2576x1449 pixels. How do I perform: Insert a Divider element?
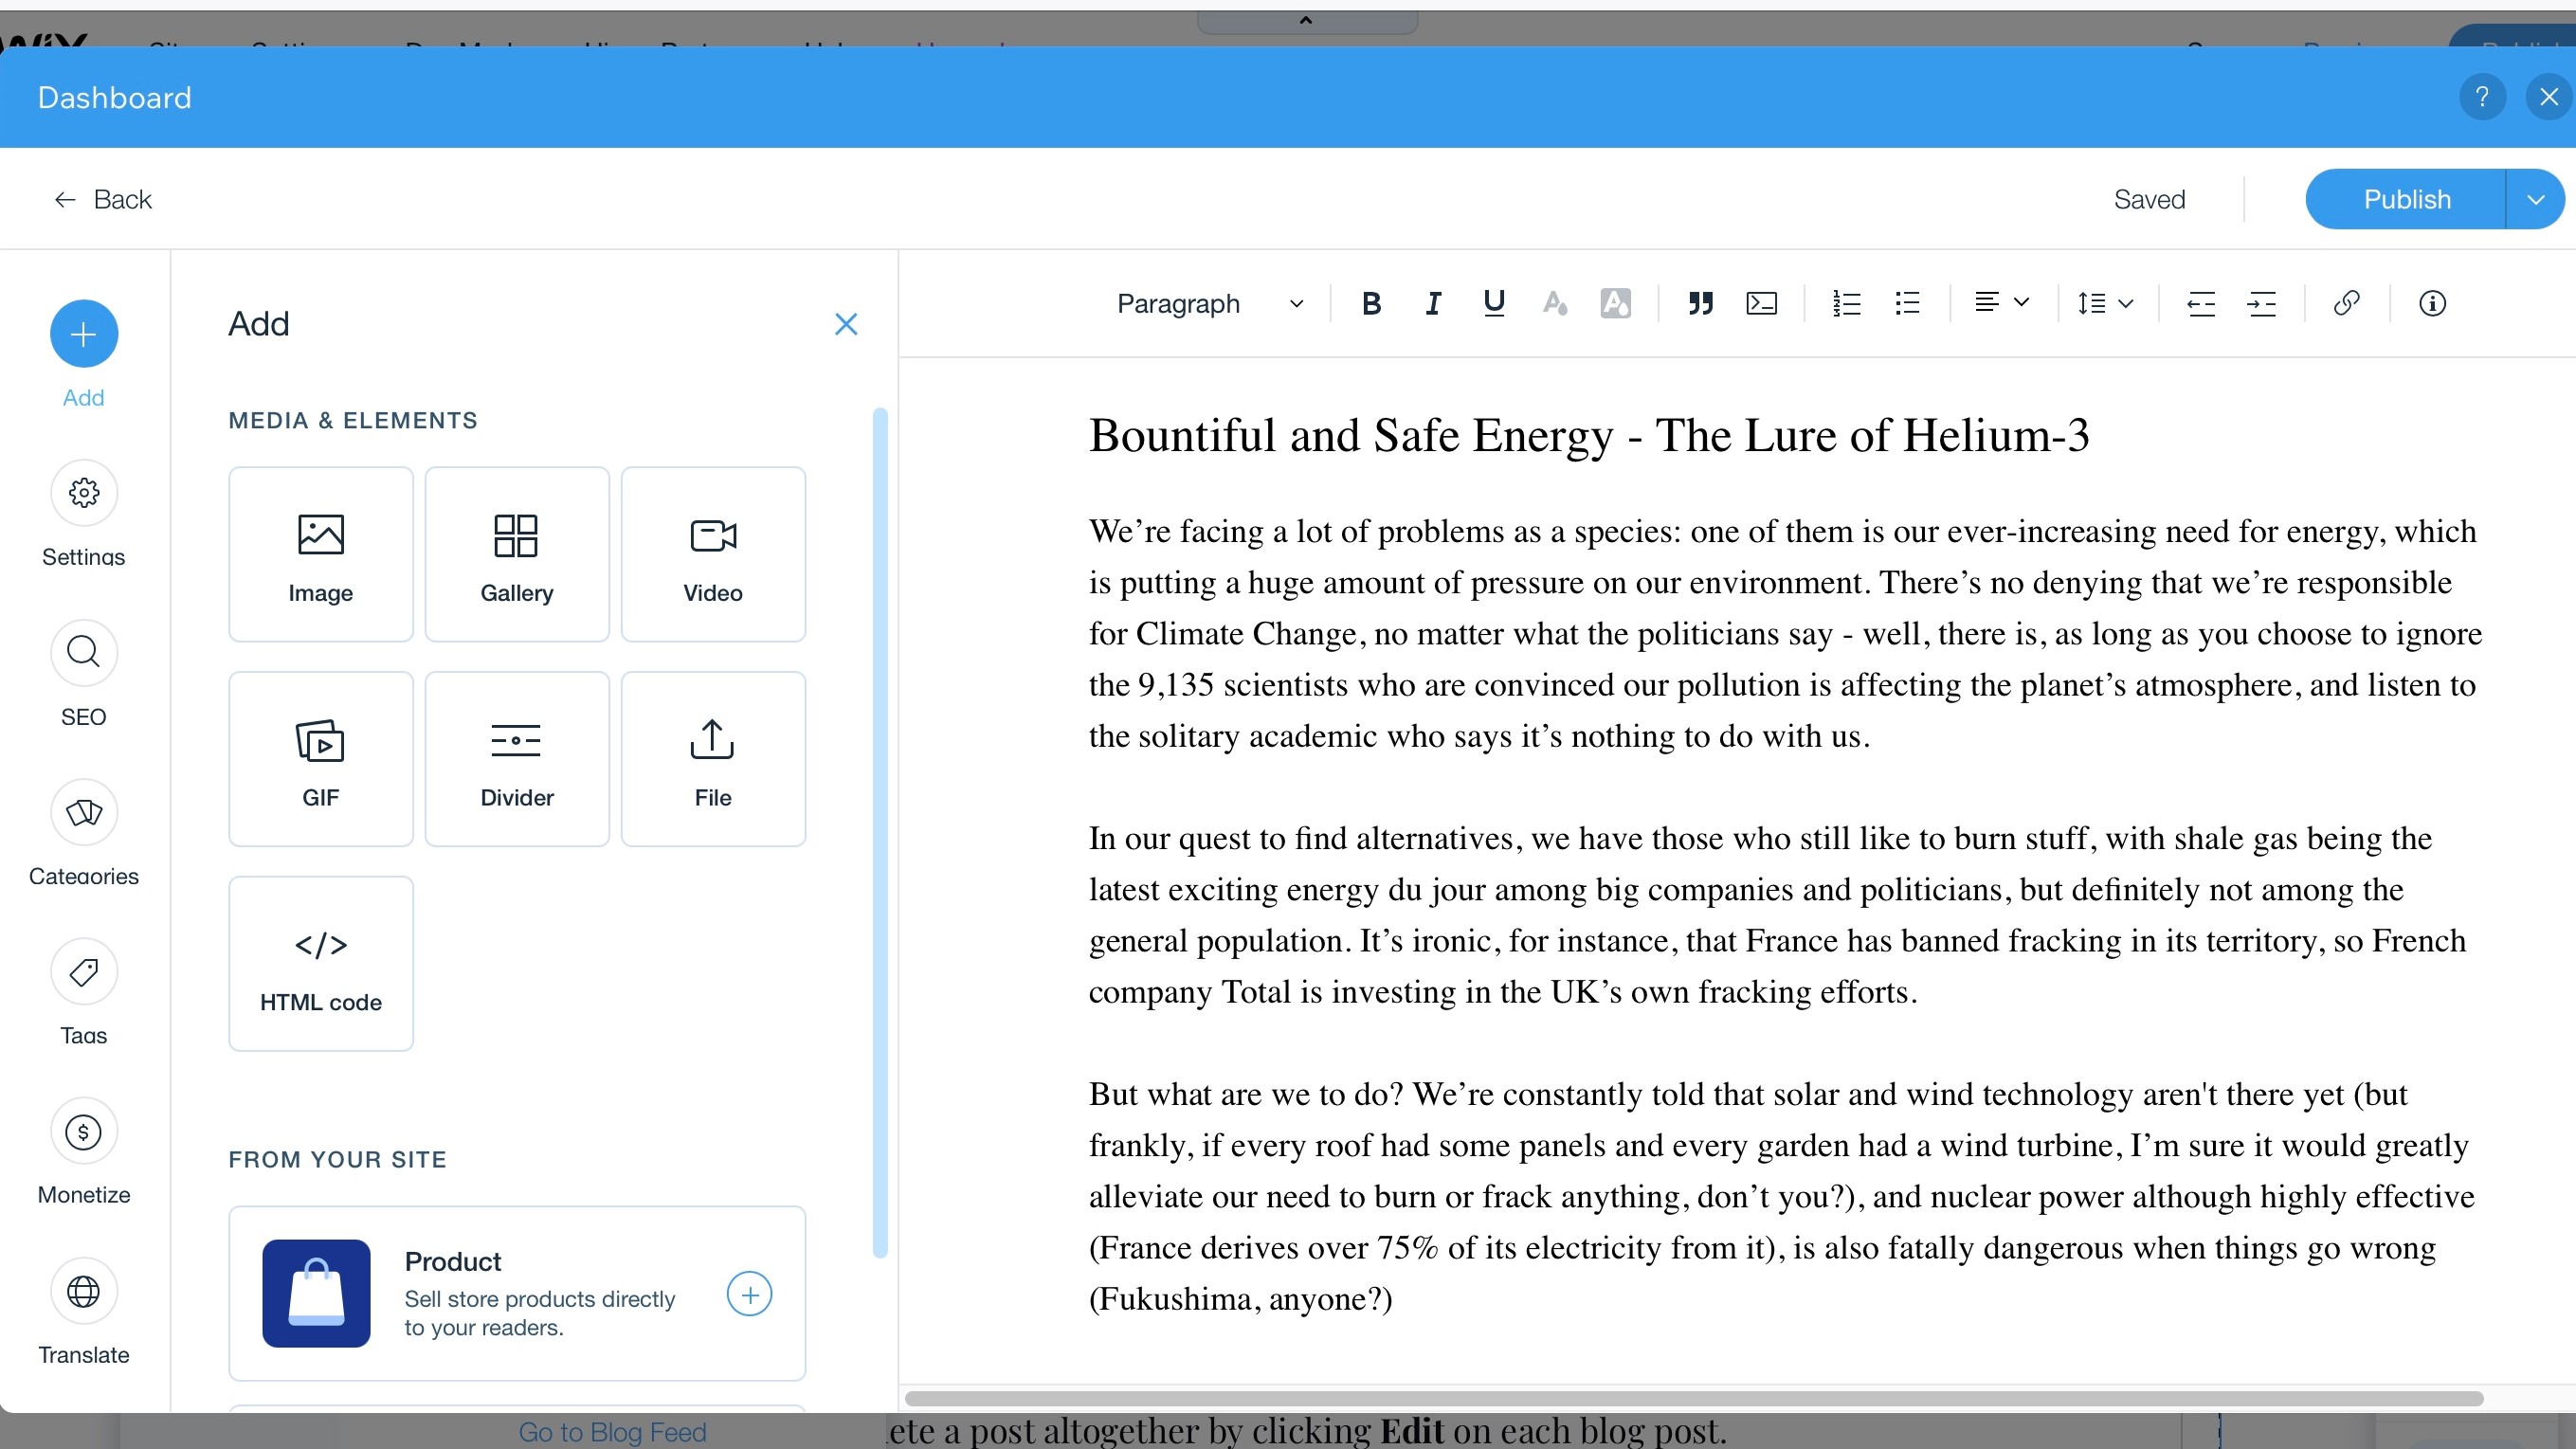[517, 759]
